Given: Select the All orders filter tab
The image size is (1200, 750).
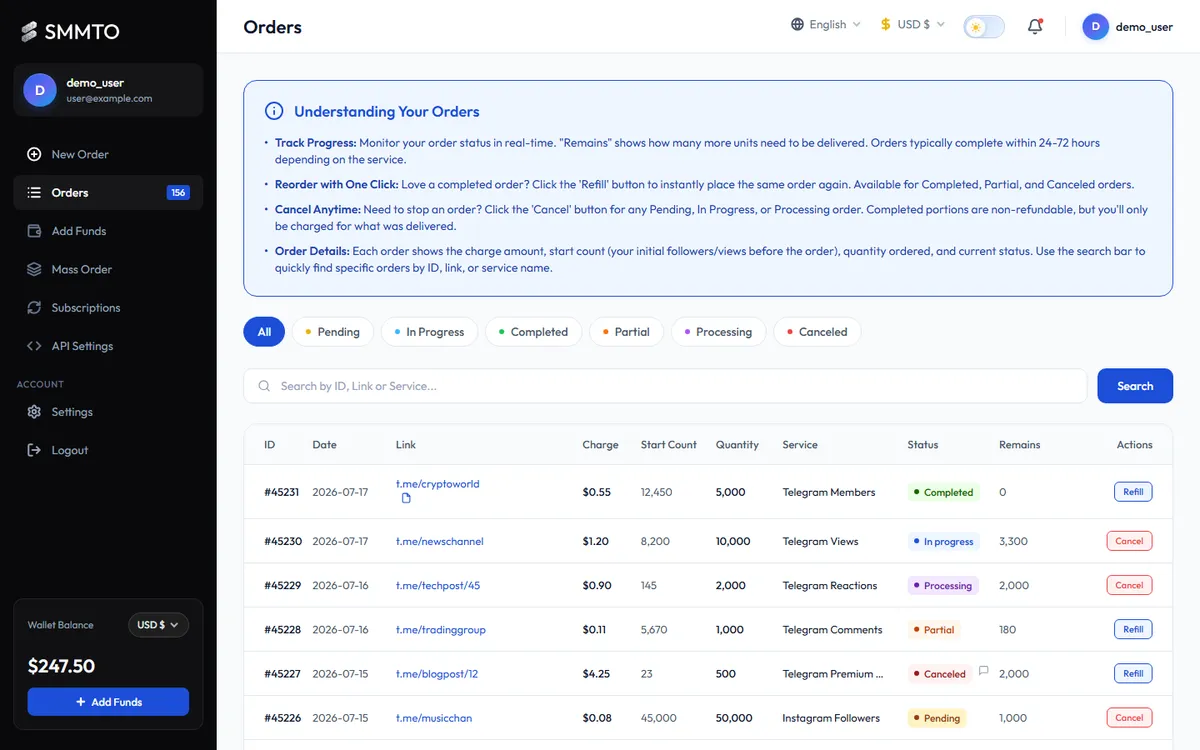Looking at the screenshot, I should [x=264, y=332].
